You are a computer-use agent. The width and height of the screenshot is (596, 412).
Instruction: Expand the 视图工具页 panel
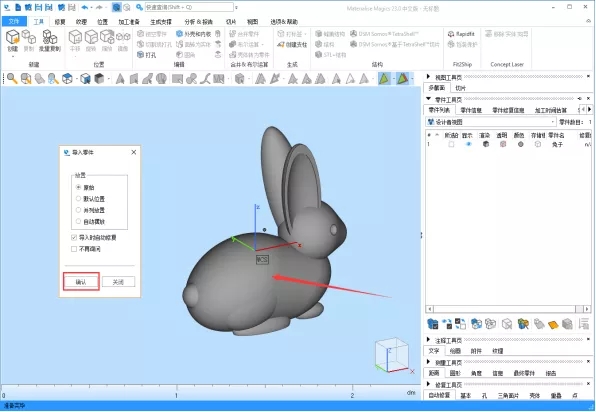pos(428,77)
